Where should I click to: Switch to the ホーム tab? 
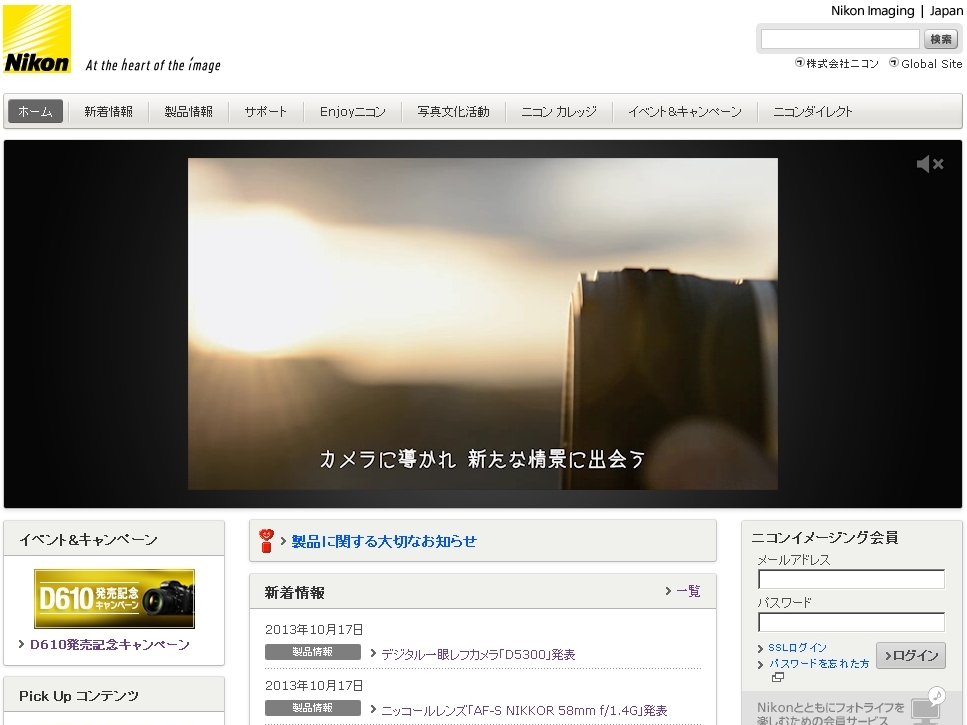coord(35,111)
